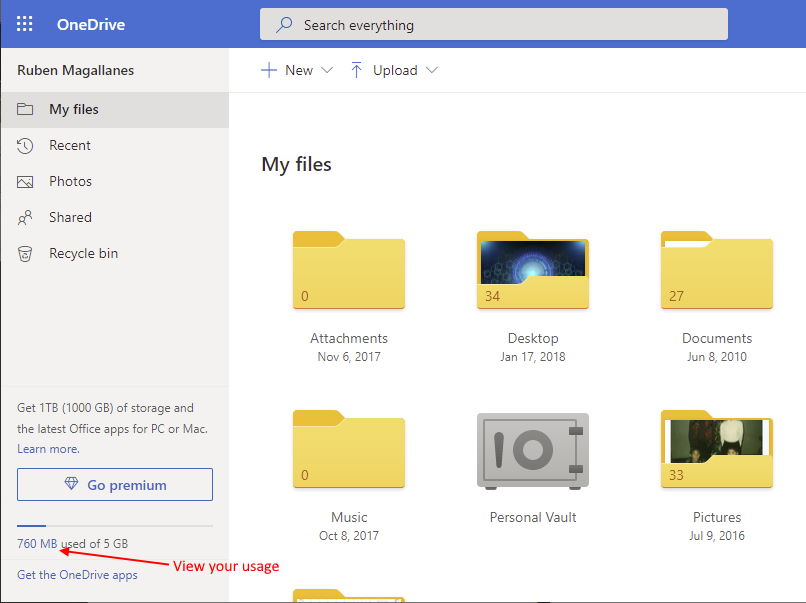Click the Nov 6, 2017 date text

click(349, 357)
